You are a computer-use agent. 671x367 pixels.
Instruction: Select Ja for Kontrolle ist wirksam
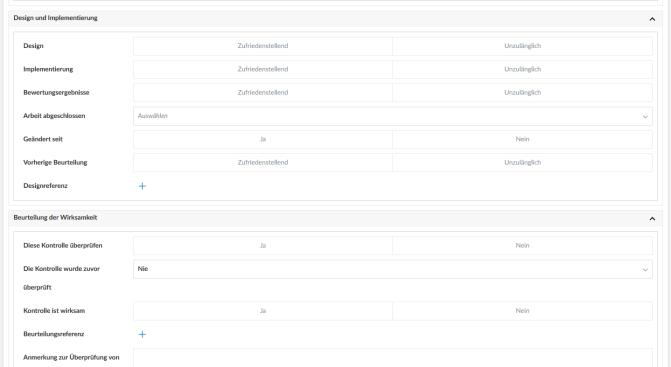coord(263,311)
